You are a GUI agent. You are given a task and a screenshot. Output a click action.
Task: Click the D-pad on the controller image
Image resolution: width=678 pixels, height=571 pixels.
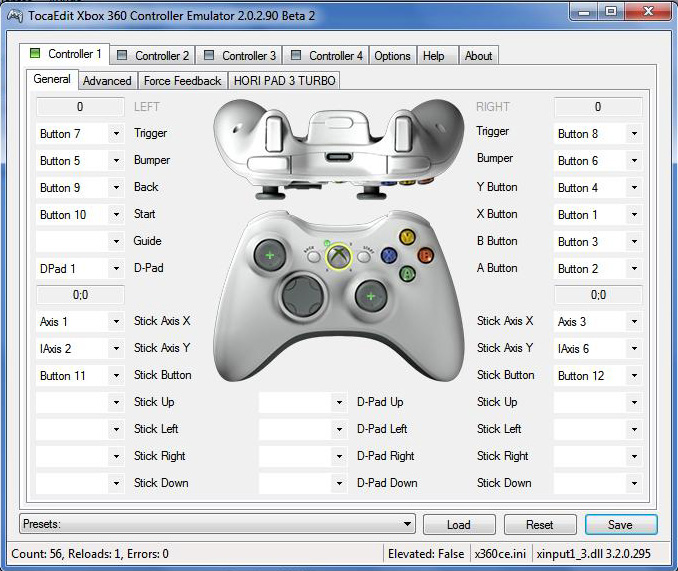pyautogui.click(x=303, y=296)
